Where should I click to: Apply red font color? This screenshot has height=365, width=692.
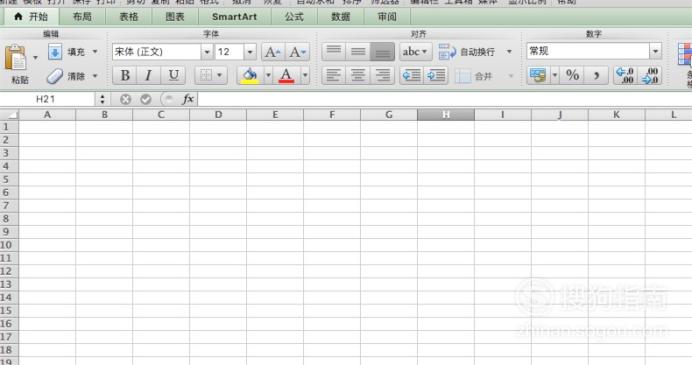pyautogui.click(x=286, y=75)
